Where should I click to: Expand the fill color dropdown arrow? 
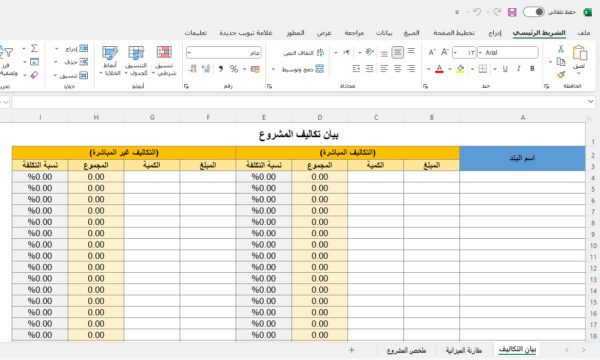[450, 69]
